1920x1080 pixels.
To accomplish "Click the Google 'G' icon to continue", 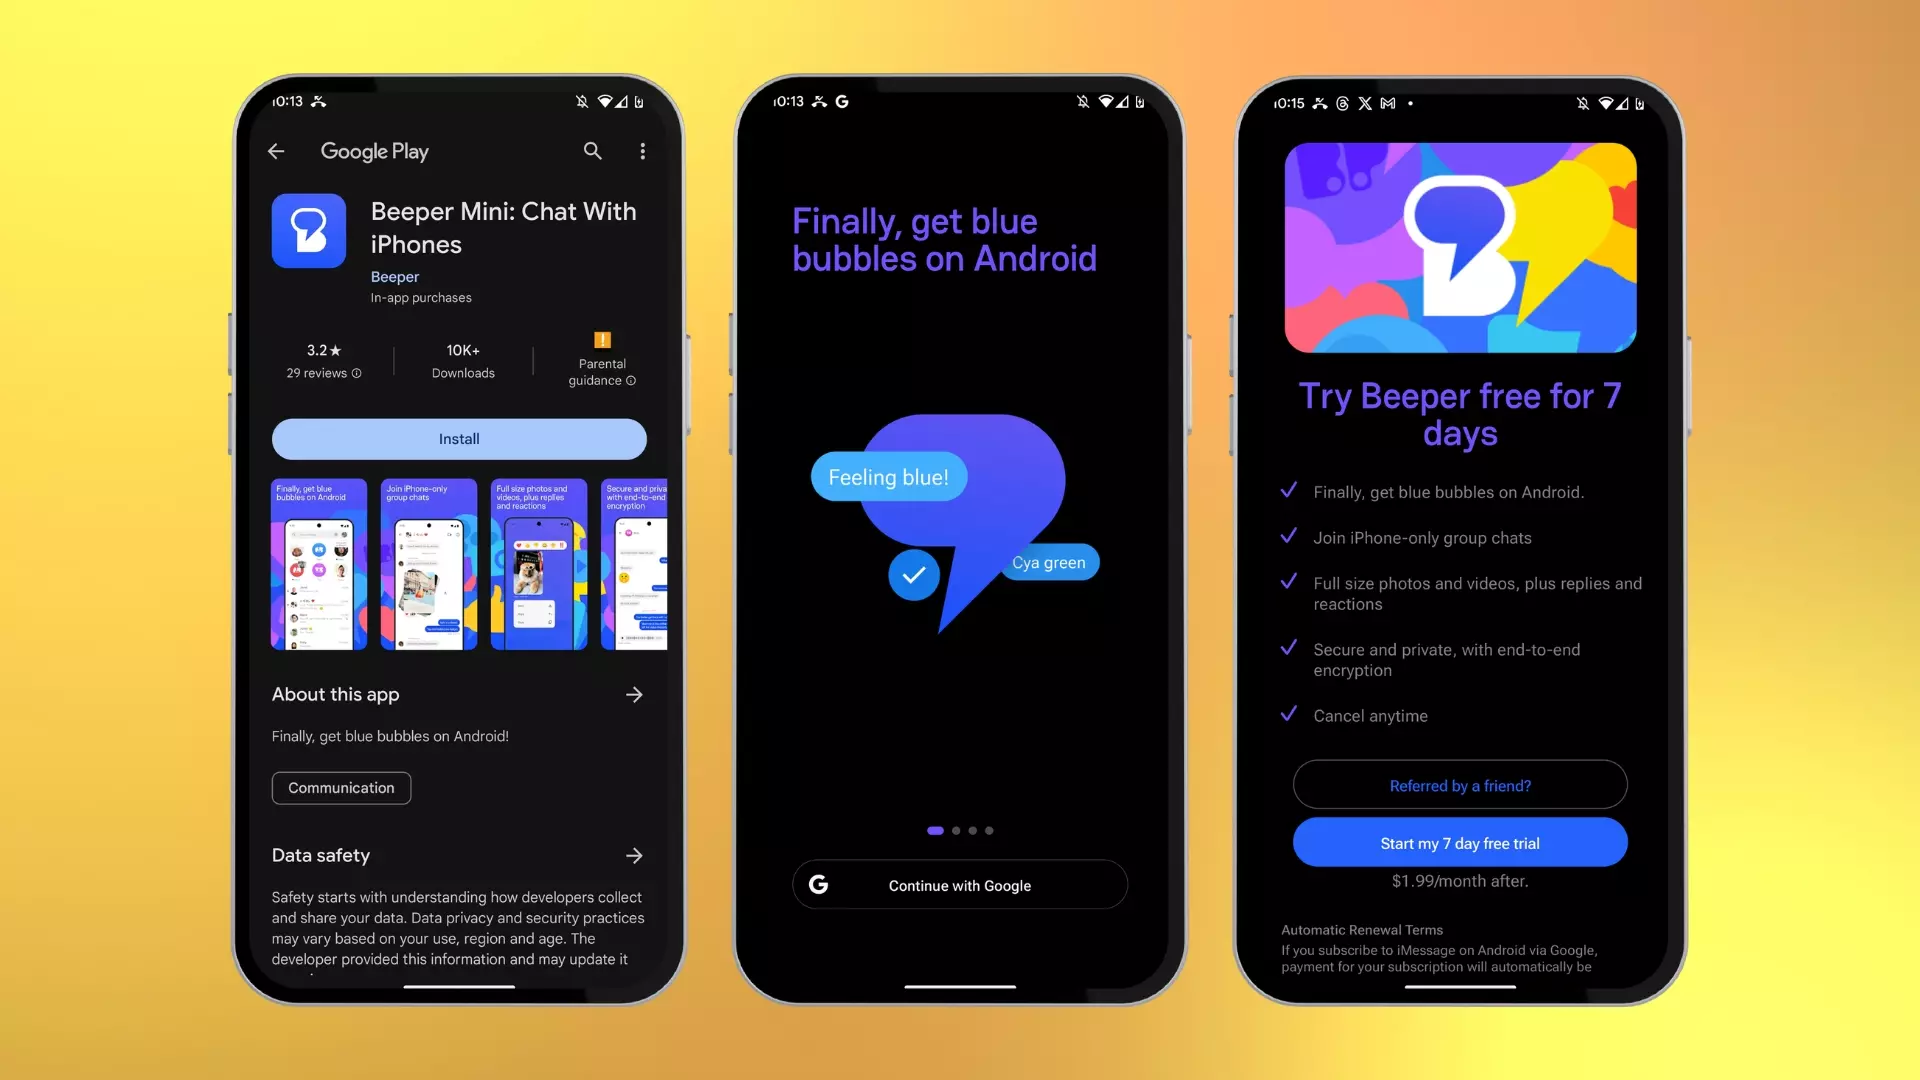I will pos(819,885).
